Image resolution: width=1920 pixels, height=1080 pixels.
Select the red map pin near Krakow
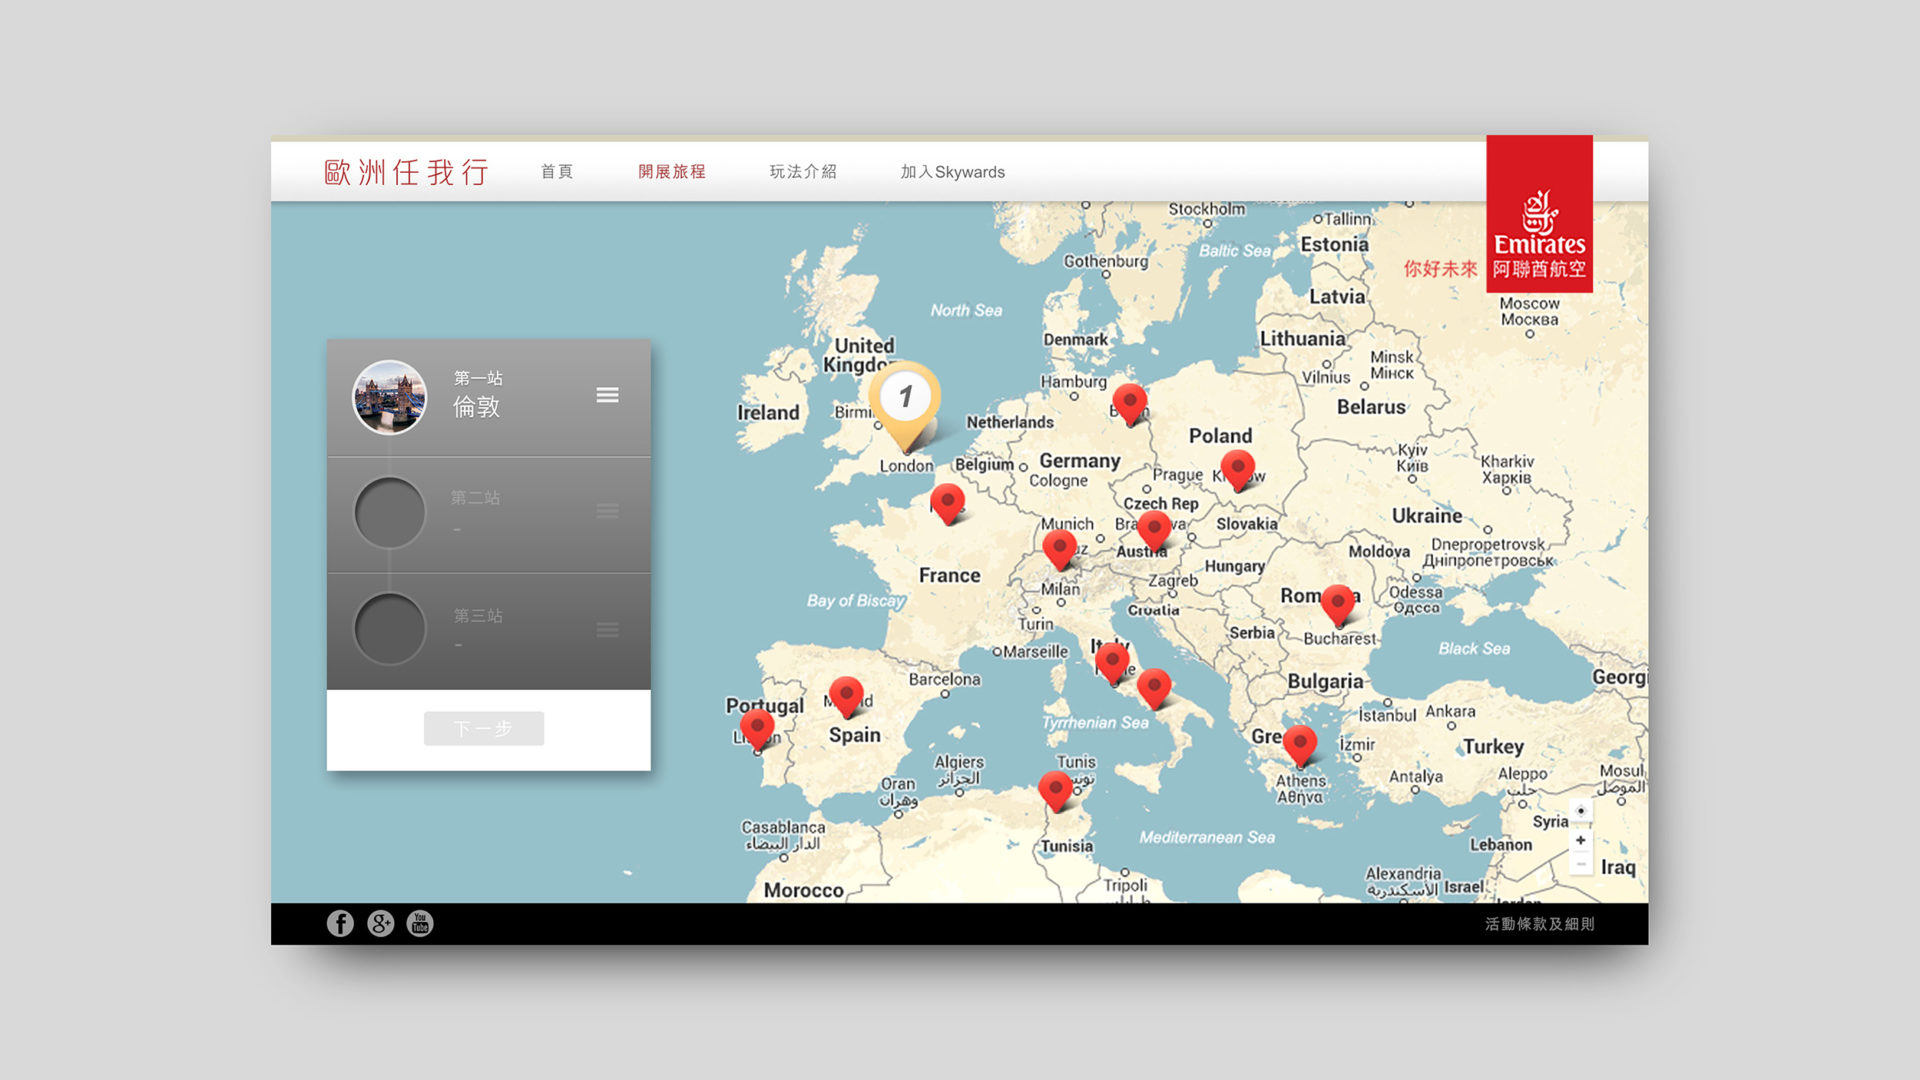click(1238, 470)
